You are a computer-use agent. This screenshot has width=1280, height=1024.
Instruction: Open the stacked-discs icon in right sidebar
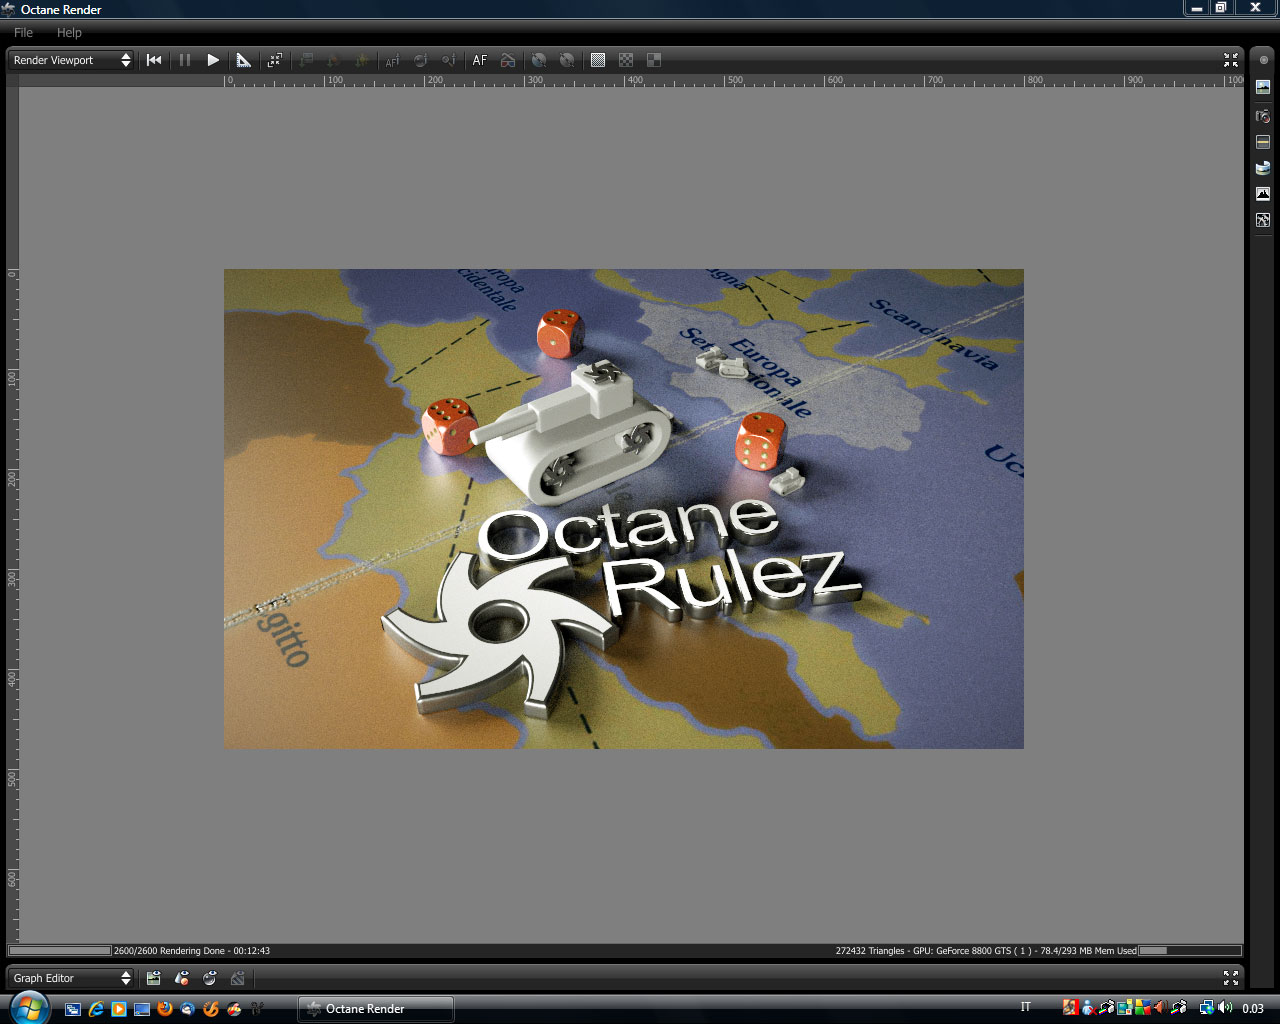point(1263,168)
